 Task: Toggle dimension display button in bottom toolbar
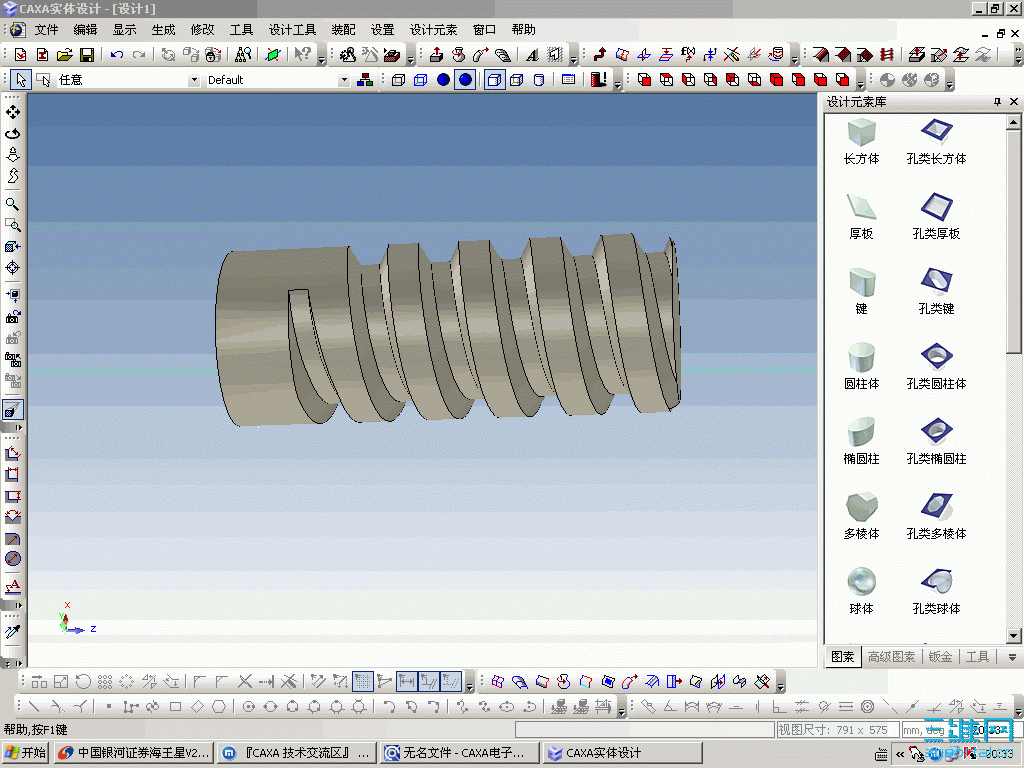(406, 682)
